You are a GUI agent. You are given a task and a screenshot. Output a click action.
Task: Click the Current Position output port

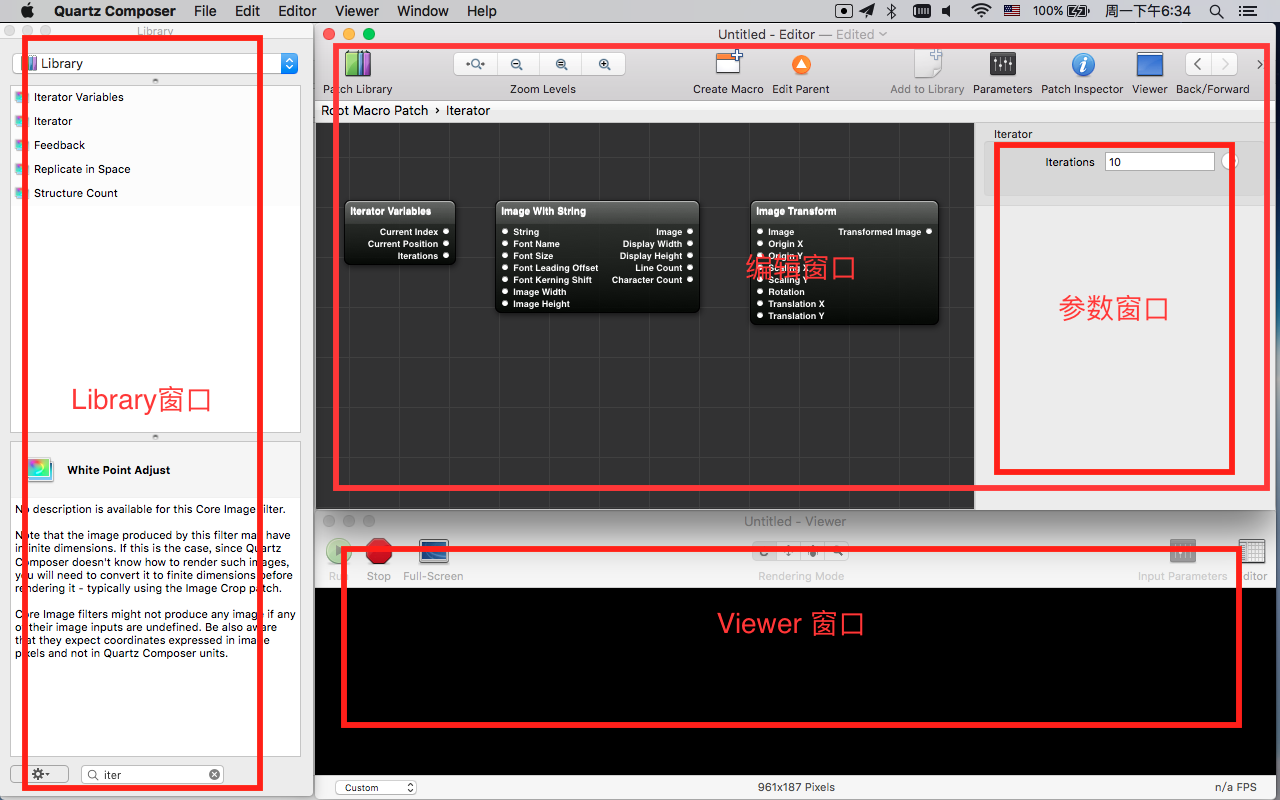pos(446,244)
